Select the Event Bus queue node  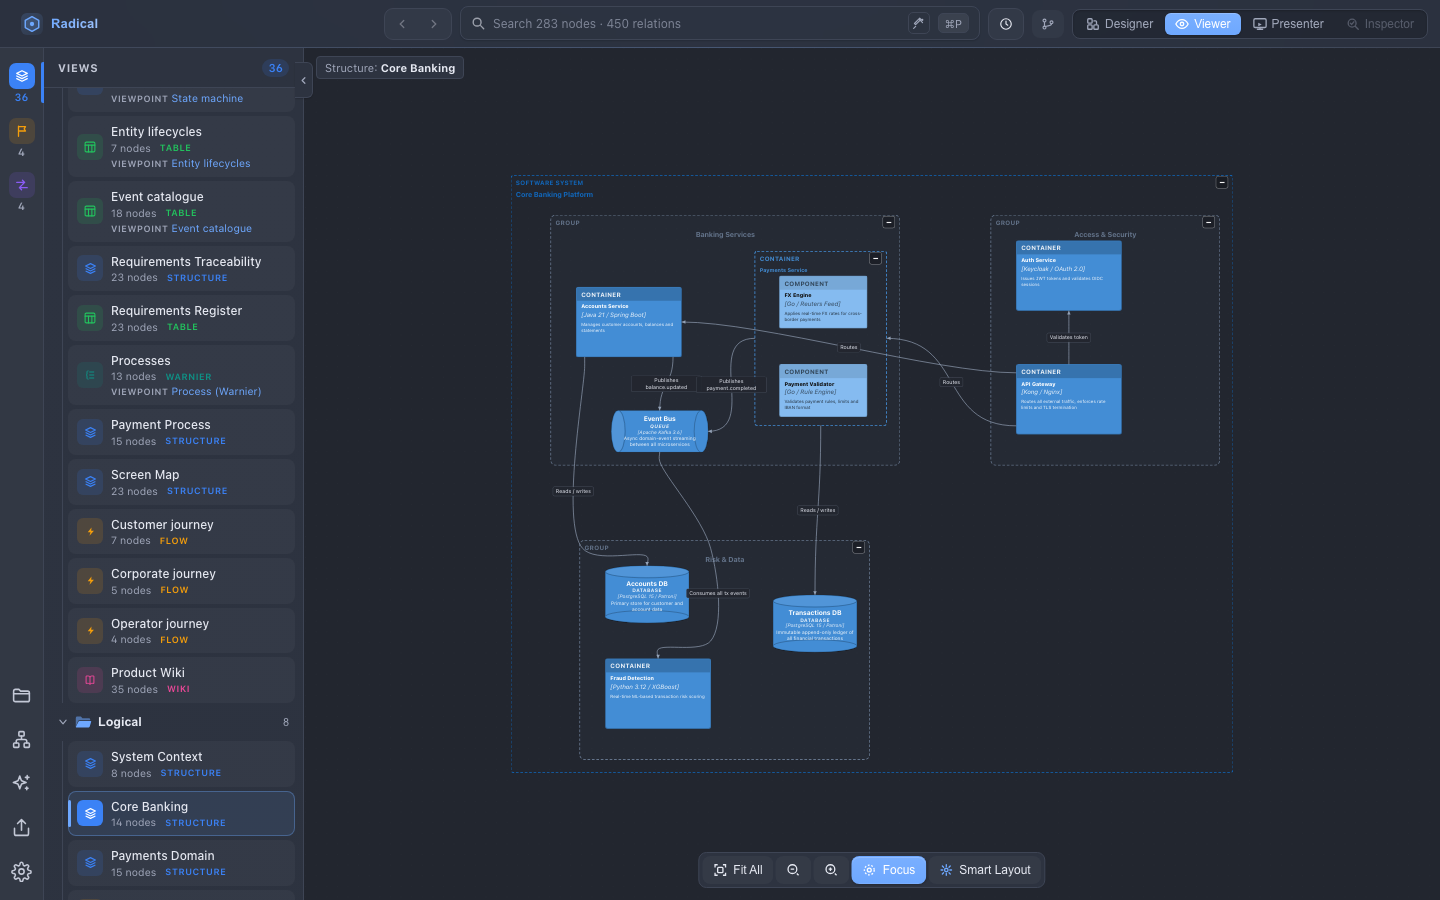(x=659, y=432)
